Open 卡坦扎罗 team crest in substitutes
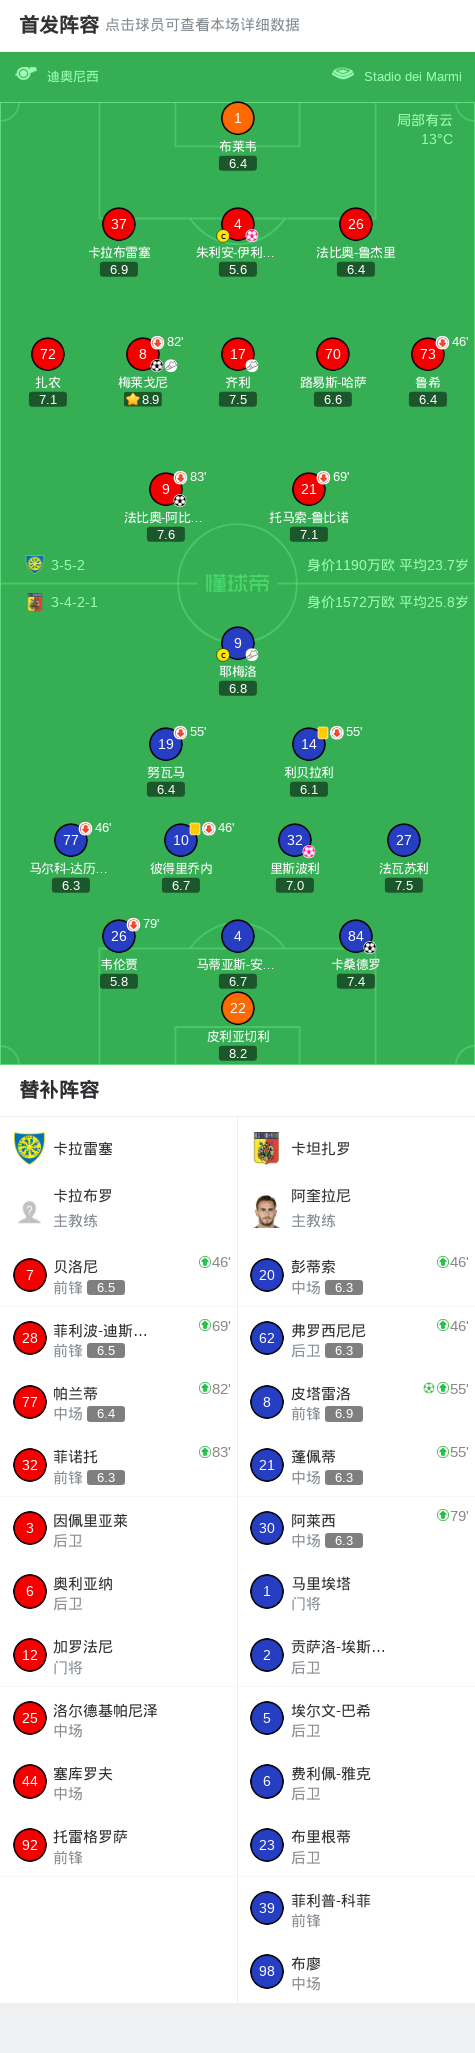The height and width of the screenshot is (2053, 475). click(266, 1148)
